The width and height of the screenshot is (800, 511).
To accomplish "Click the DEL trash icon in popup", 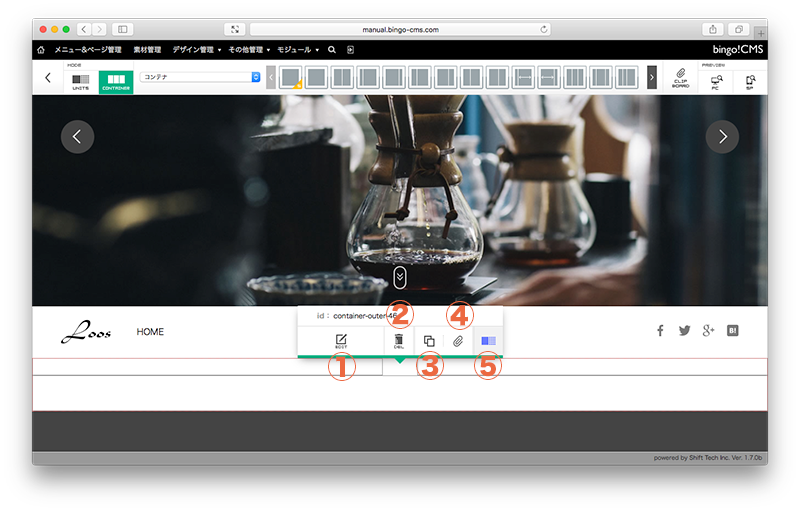I will point(399,341).
